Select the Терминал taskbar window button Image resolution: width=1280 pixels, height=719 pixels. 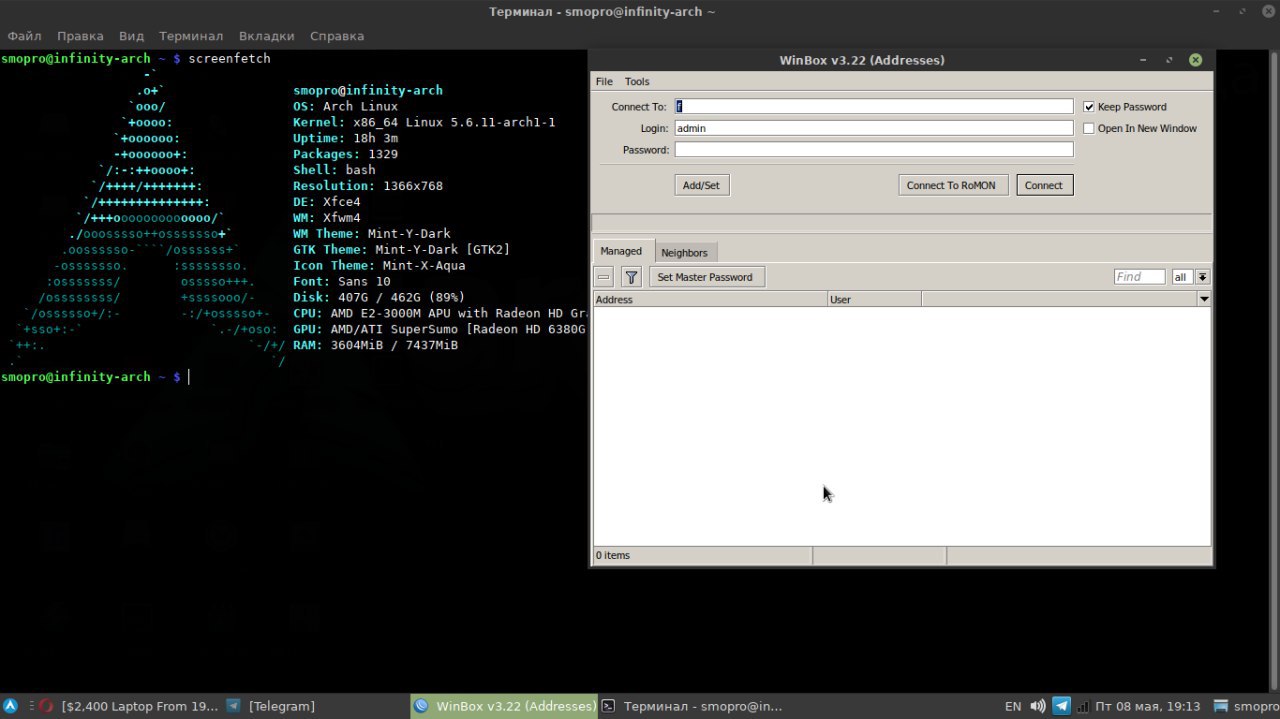tap(692, 706)
